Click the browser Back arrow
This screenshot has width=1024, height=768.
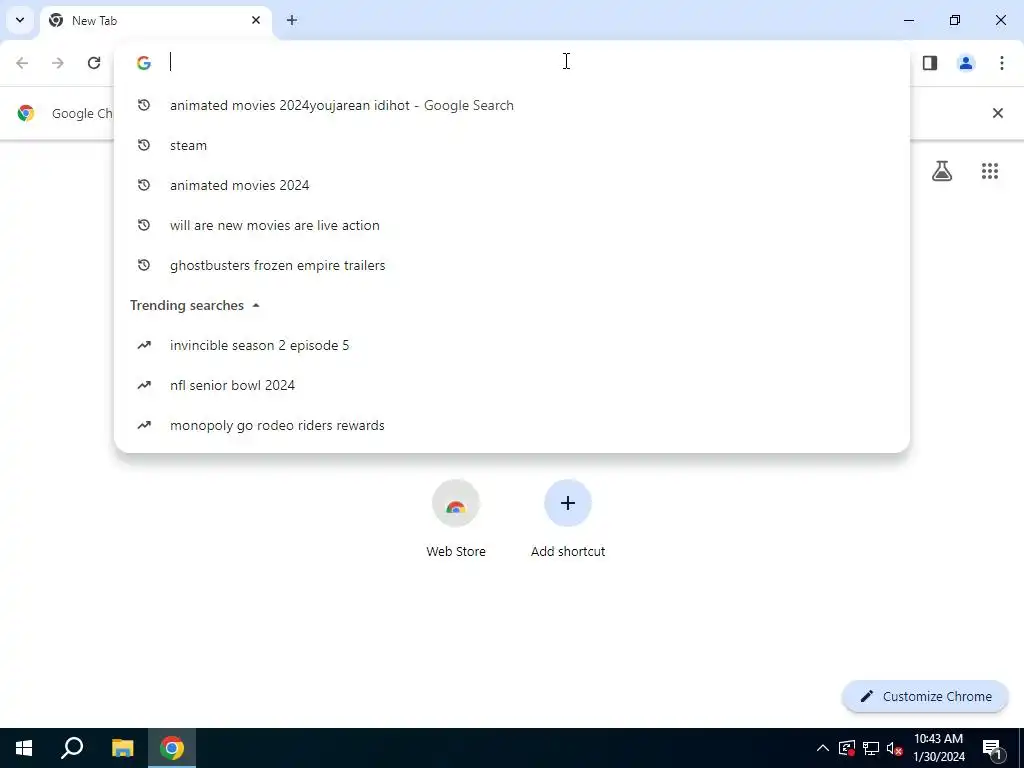(22, 63)
